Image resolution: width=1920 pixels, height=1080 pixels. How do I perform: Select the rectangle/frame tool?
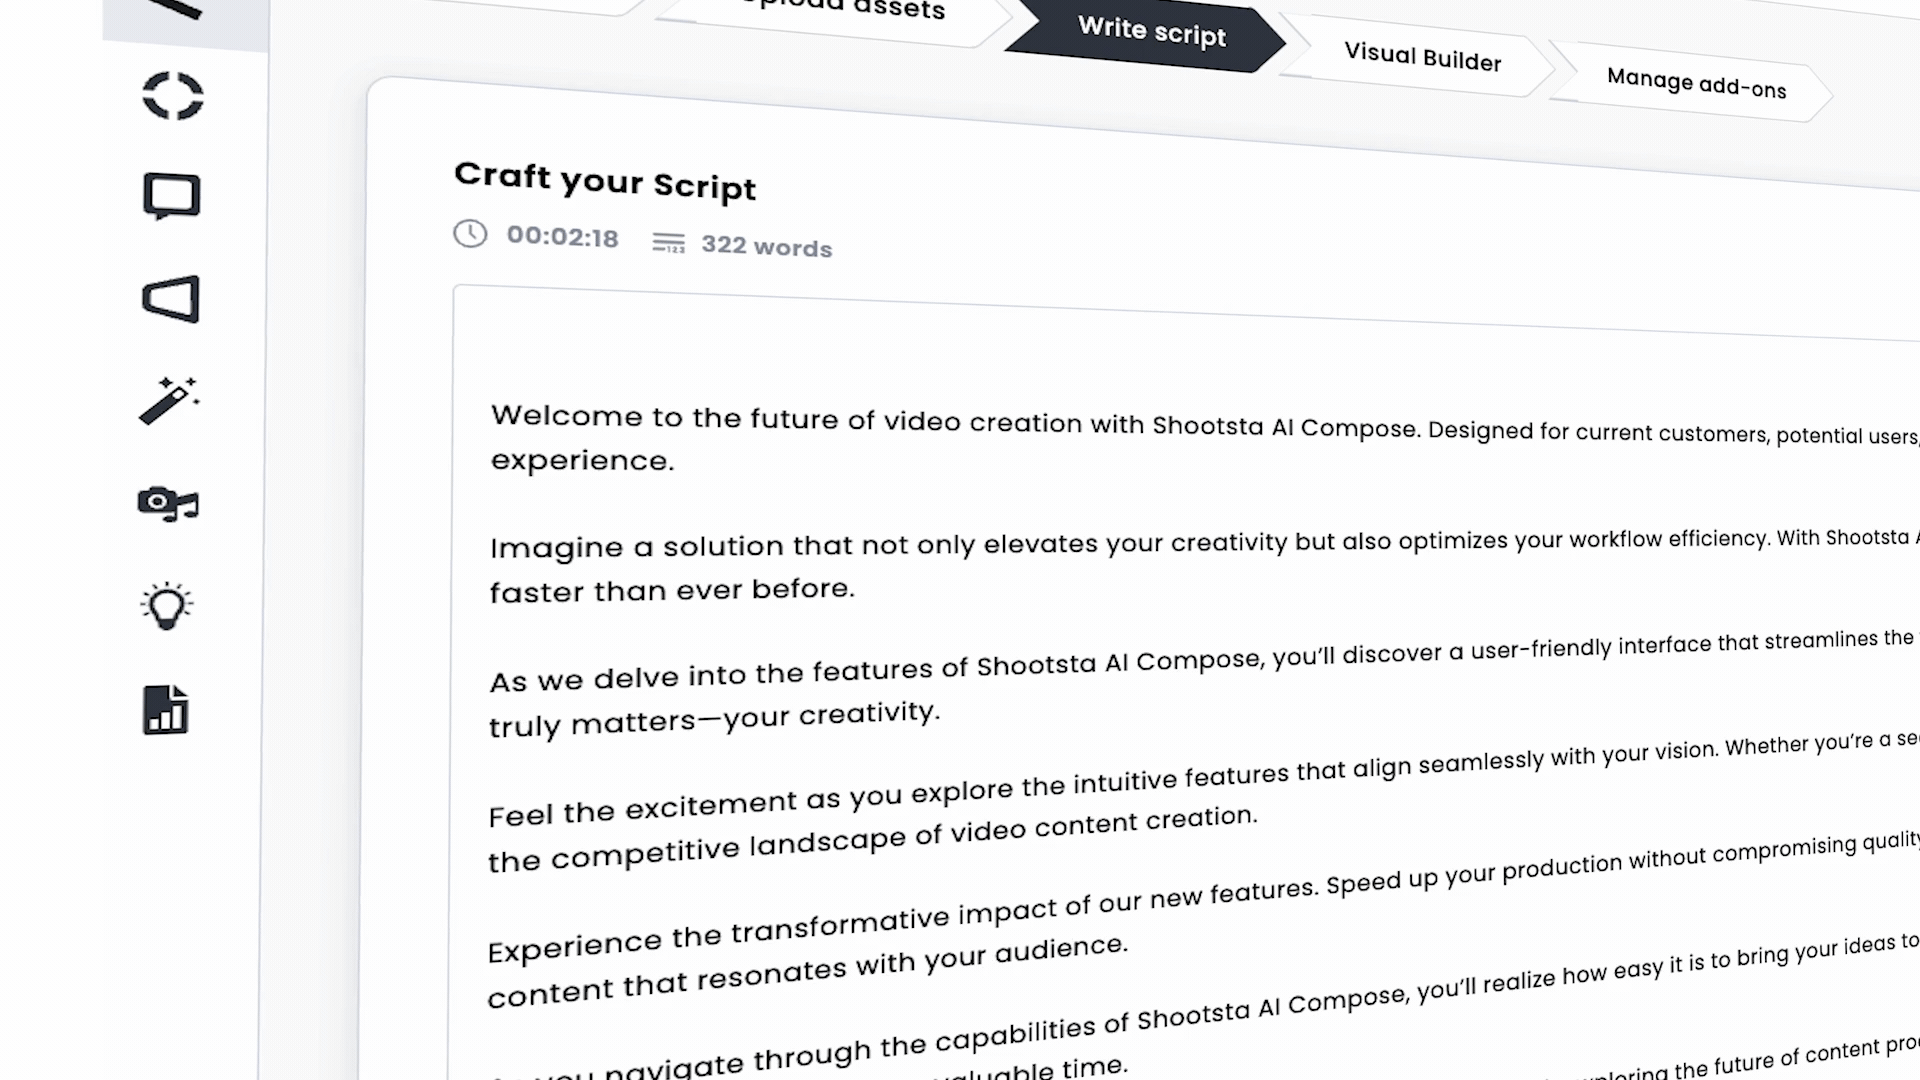click(169, 195)
